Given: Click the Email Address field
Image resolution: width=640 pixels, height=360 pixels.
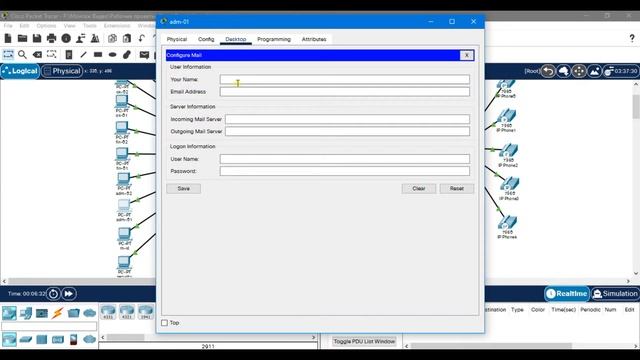Looking at the screenshot, I should coord(344,92).
